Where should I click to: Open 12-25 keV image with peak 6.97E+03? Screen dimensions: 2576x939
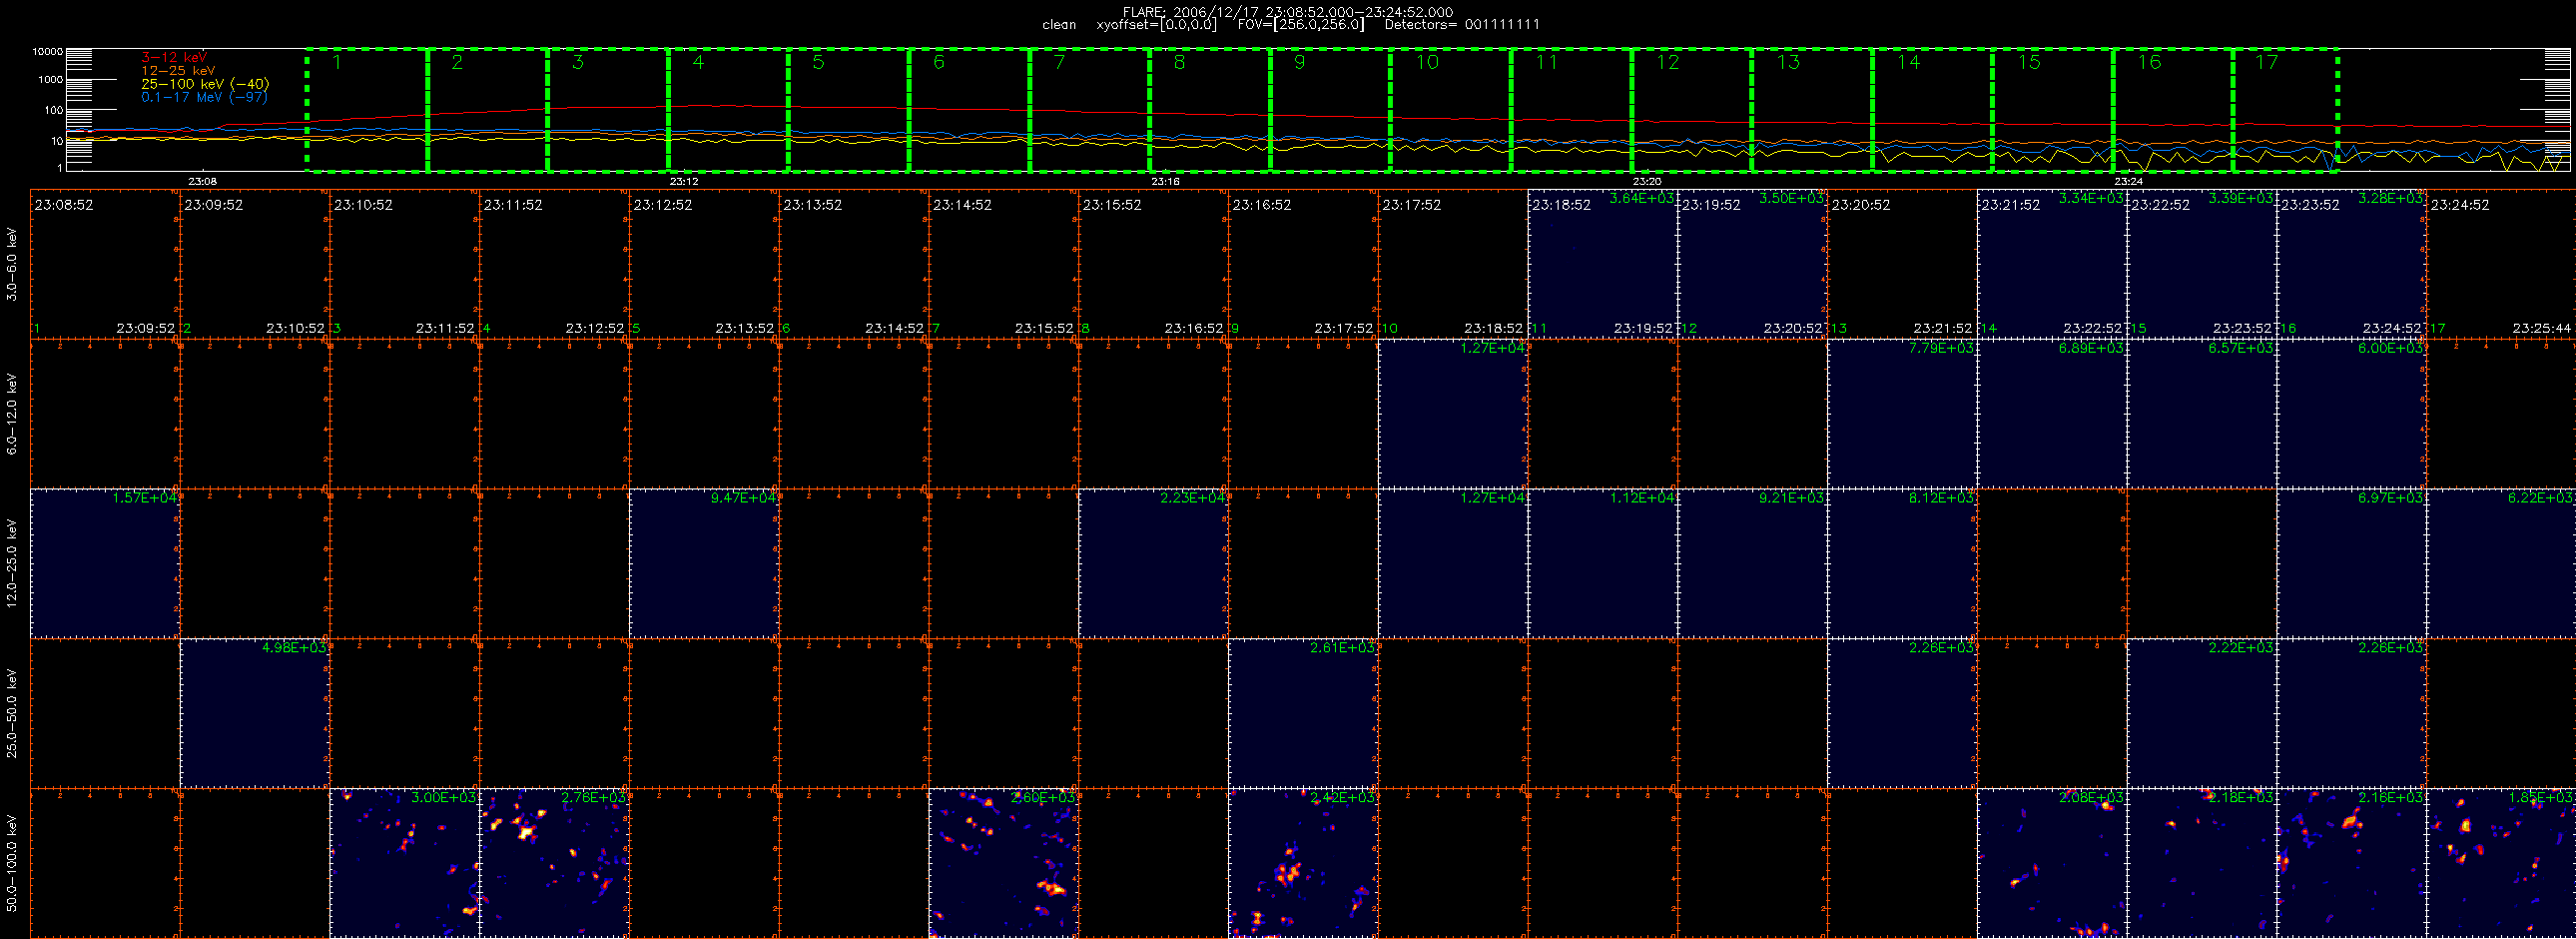click(x=2352, y=563)
